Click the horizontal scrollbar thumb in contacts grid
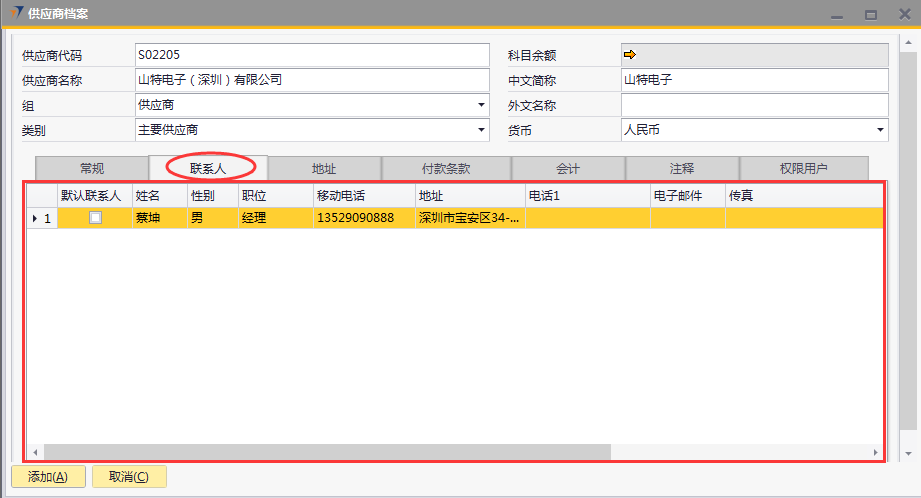Screen dimensions: 921x498 (x=325, y=452)
